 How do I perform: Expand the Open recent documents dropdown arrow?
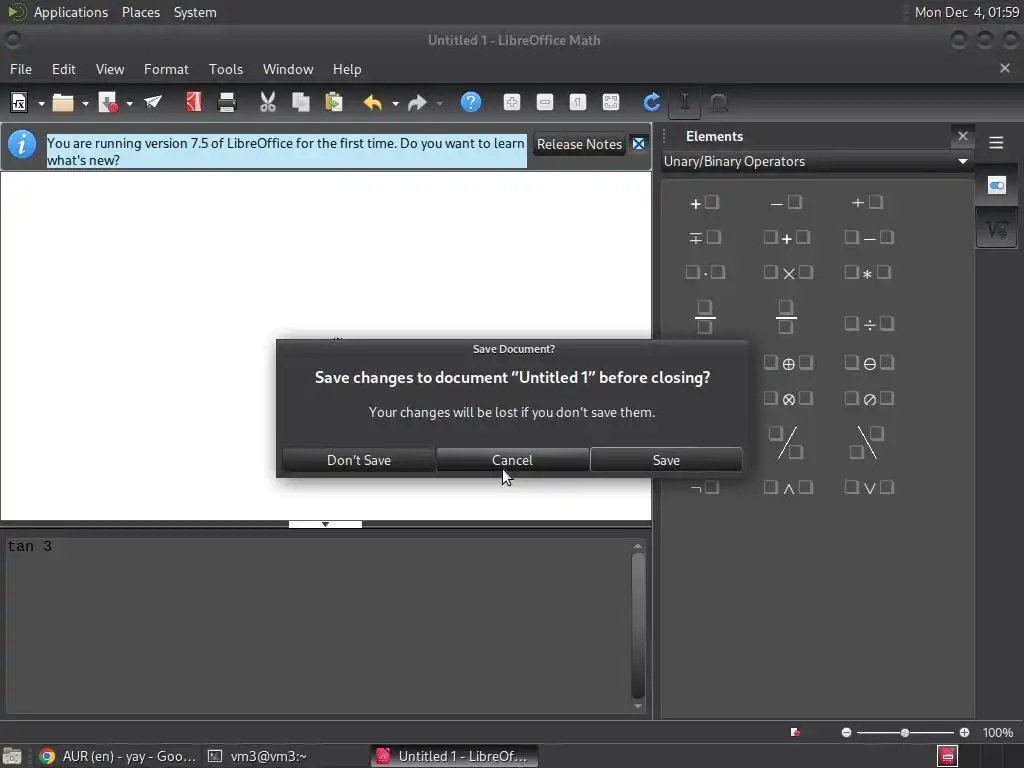point(85,103)
